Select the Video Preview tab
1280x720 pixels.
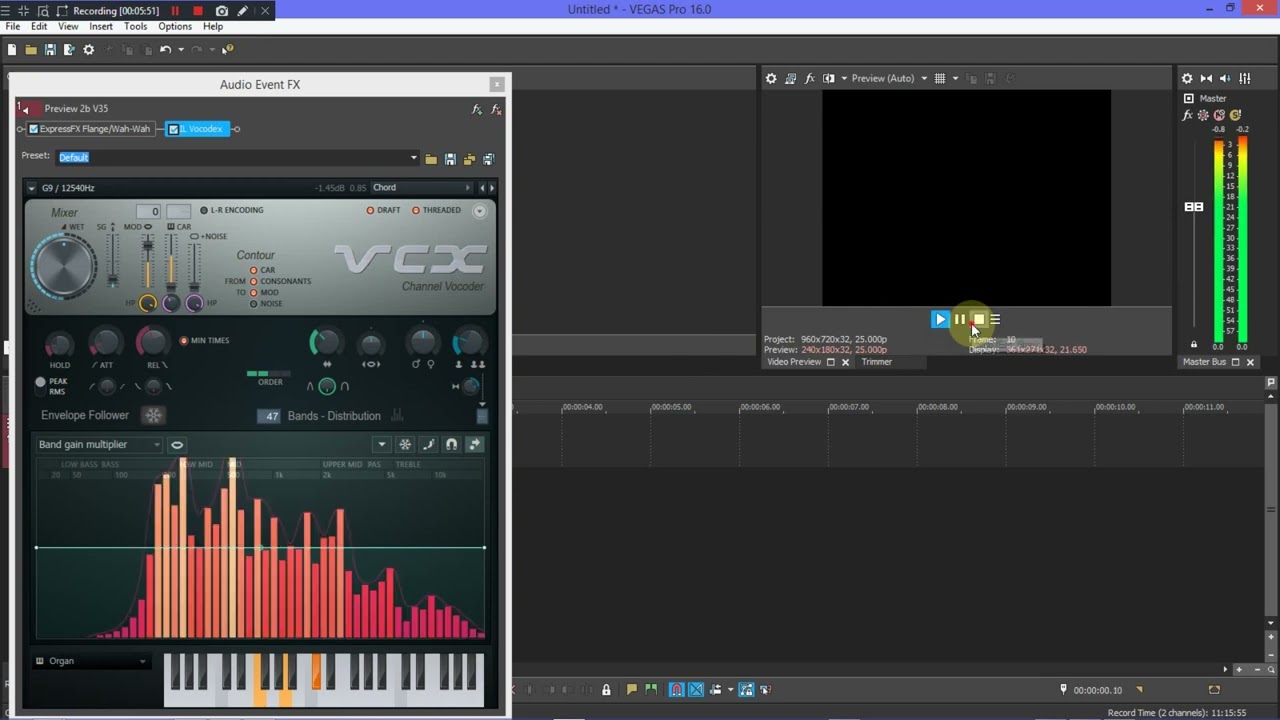coord(794,362)
